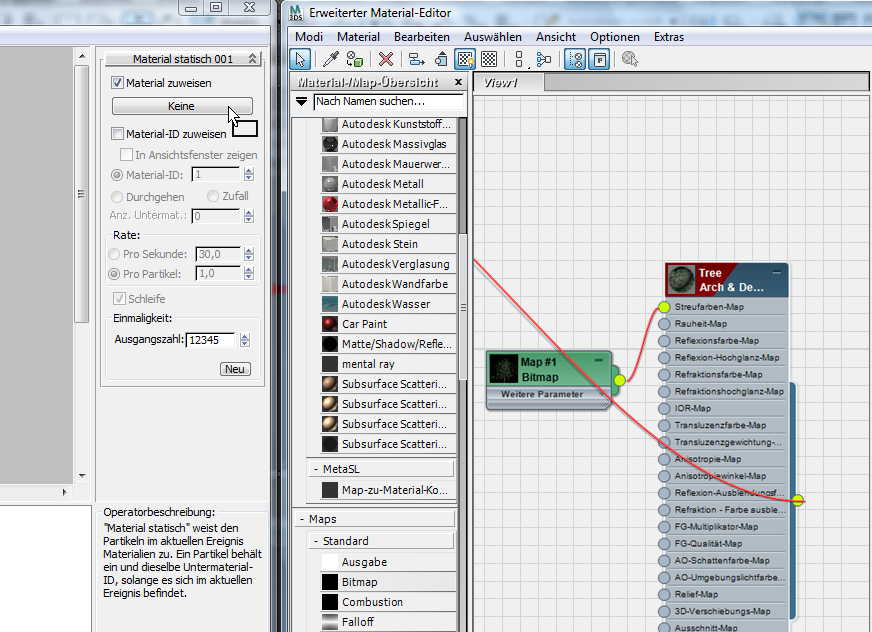Toggle In Ansichtsfenster zeigen checkbox
The image size is (872, 632).
point(126,155)
